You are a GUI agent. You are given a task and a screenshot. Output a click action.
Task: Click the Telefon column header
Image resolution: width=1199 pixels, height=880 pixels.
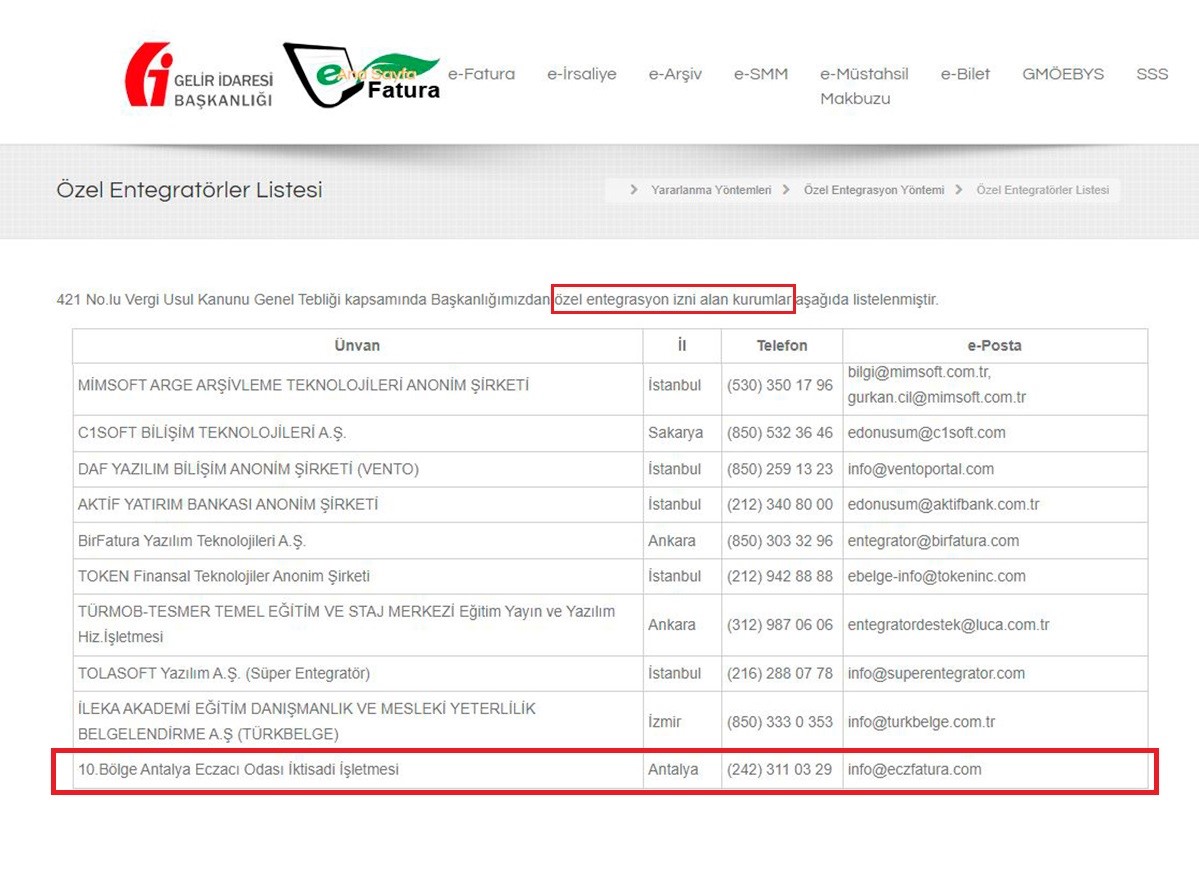coord(781,346)
